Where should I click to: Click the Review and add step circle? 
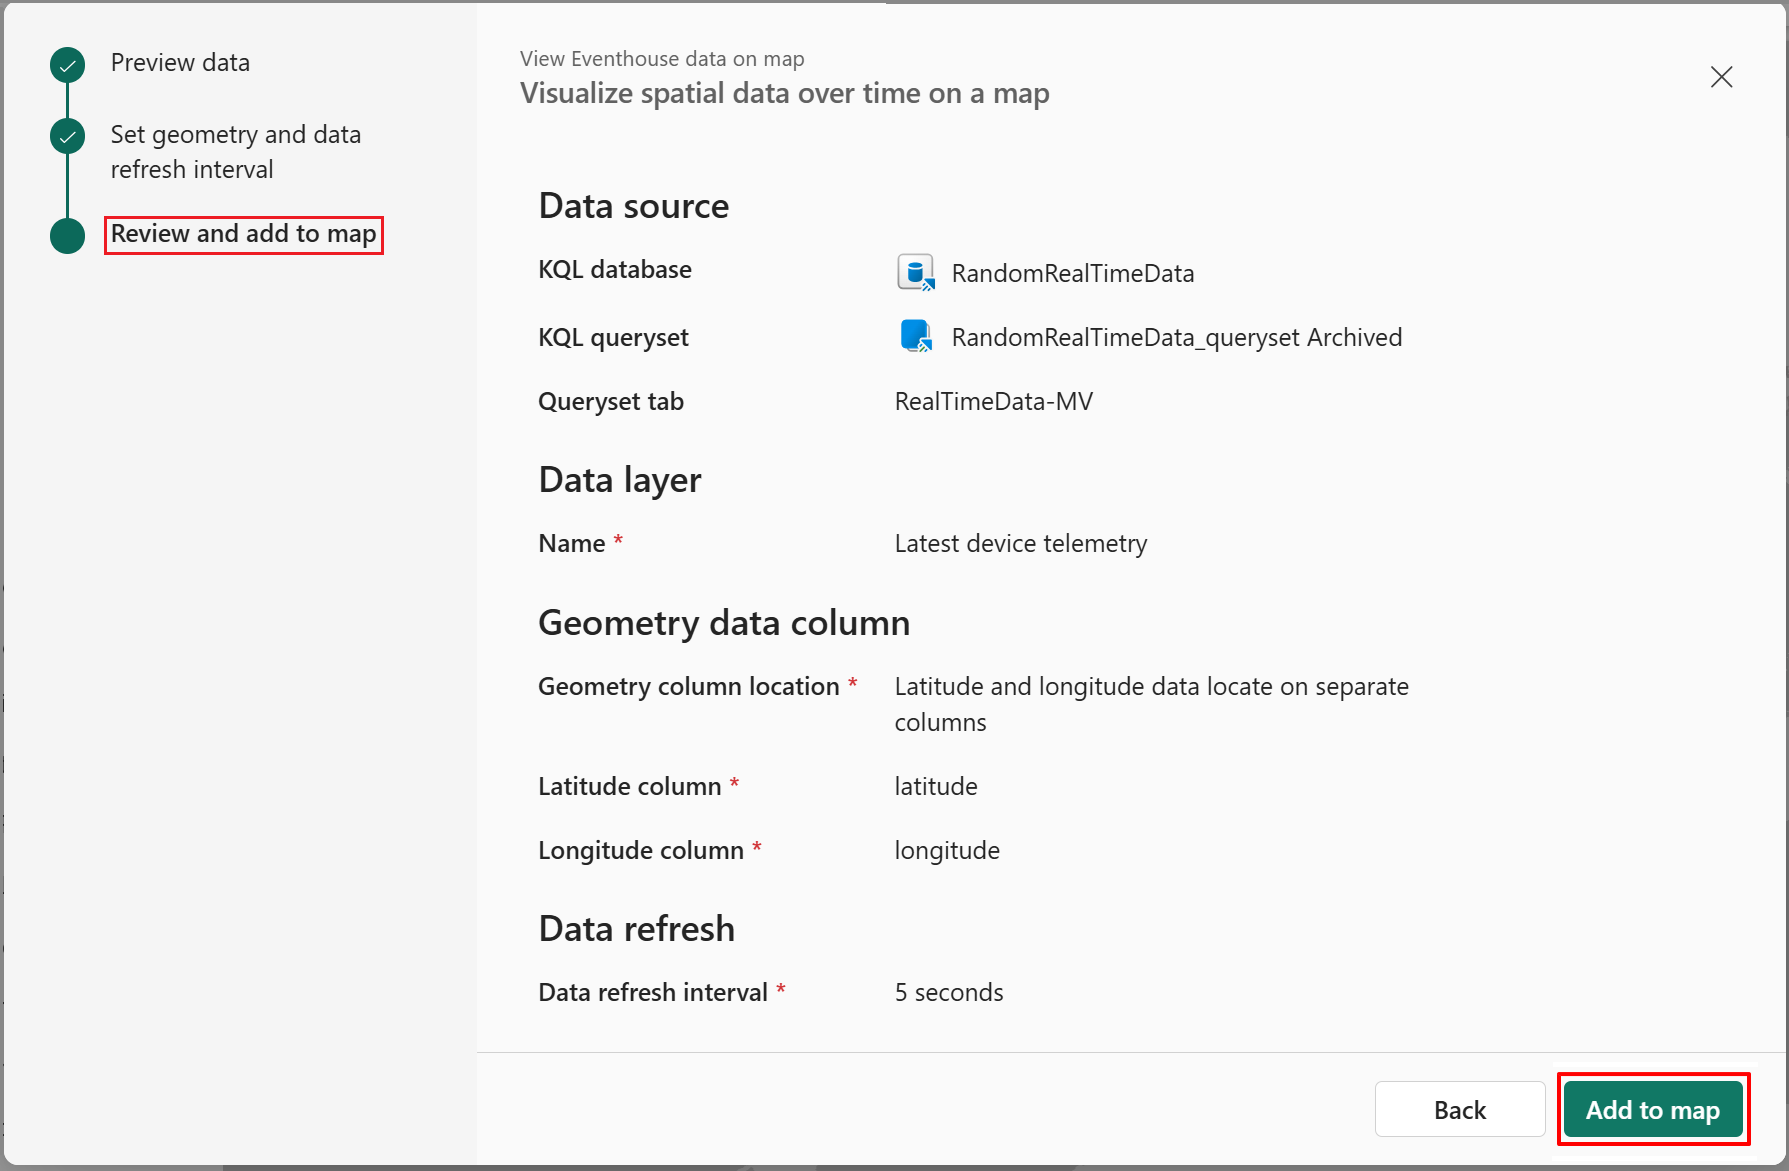point(67,236)
